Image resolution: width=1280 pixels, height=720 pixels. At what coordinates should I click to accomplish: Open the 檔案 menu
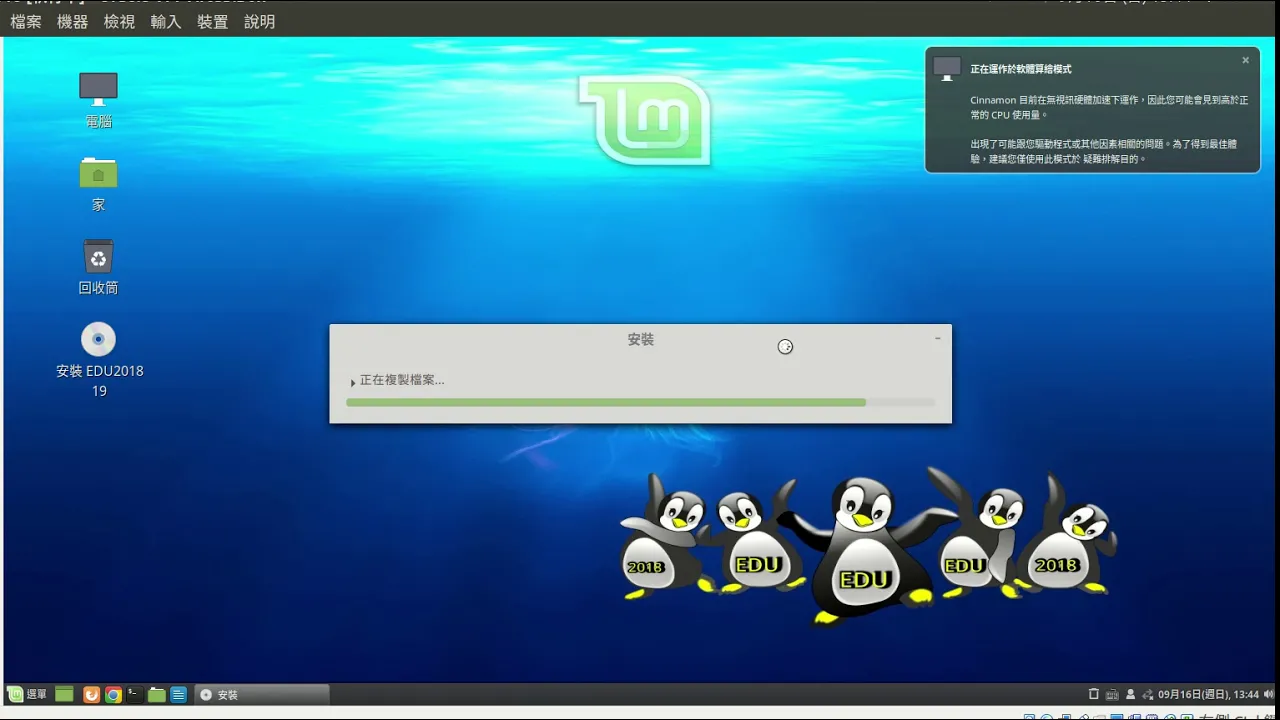(26, 21)
